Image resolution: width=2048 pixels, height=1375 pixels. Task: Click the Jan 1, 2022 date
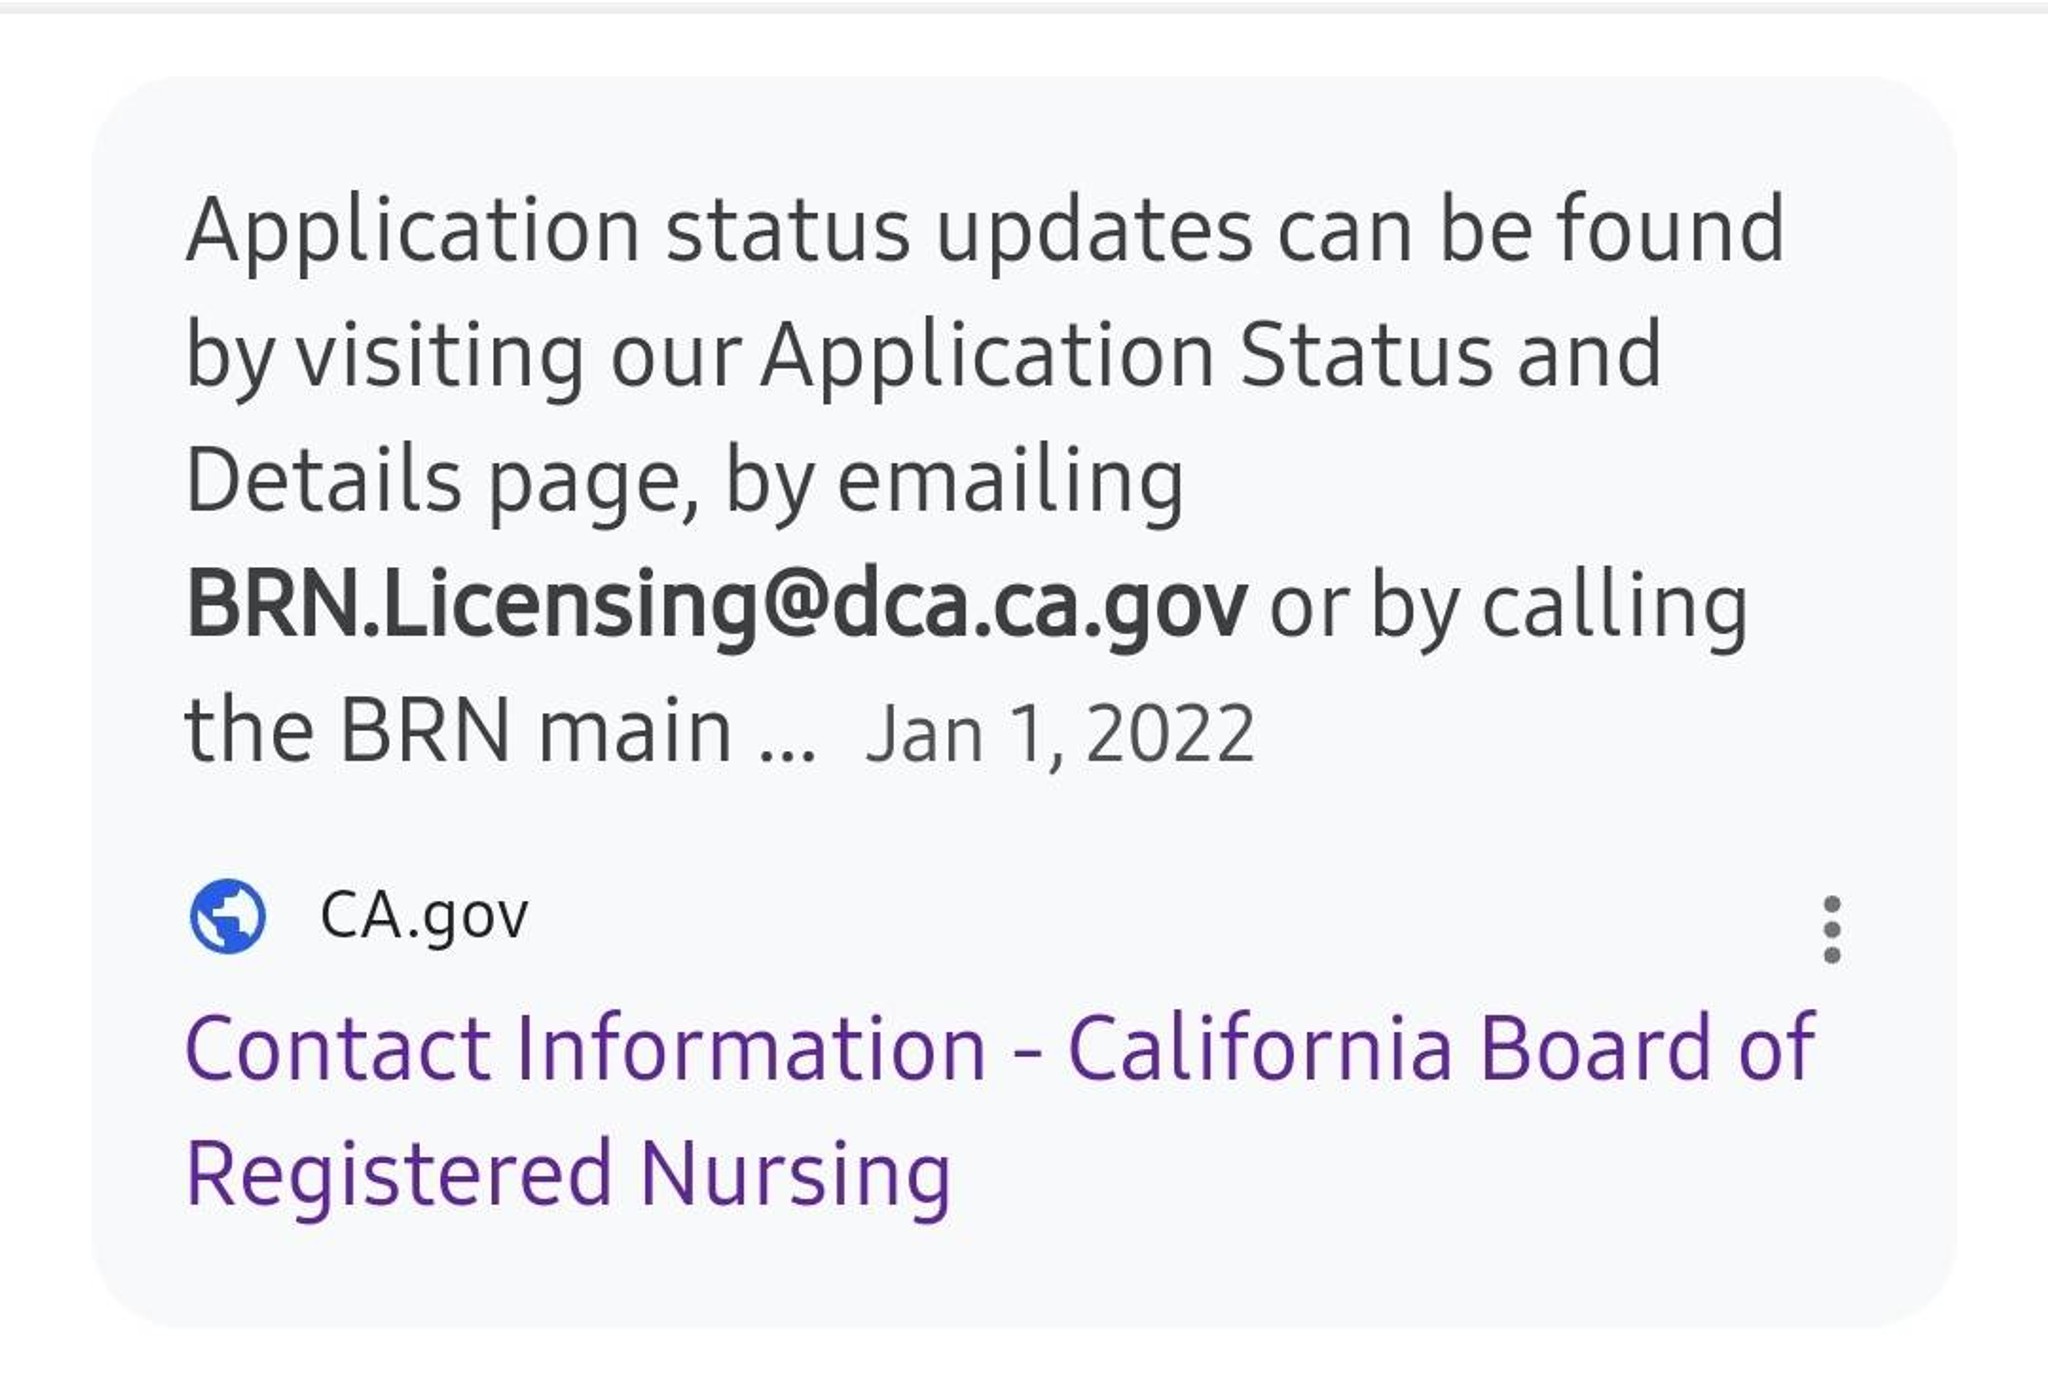(x=1060, y=733)
